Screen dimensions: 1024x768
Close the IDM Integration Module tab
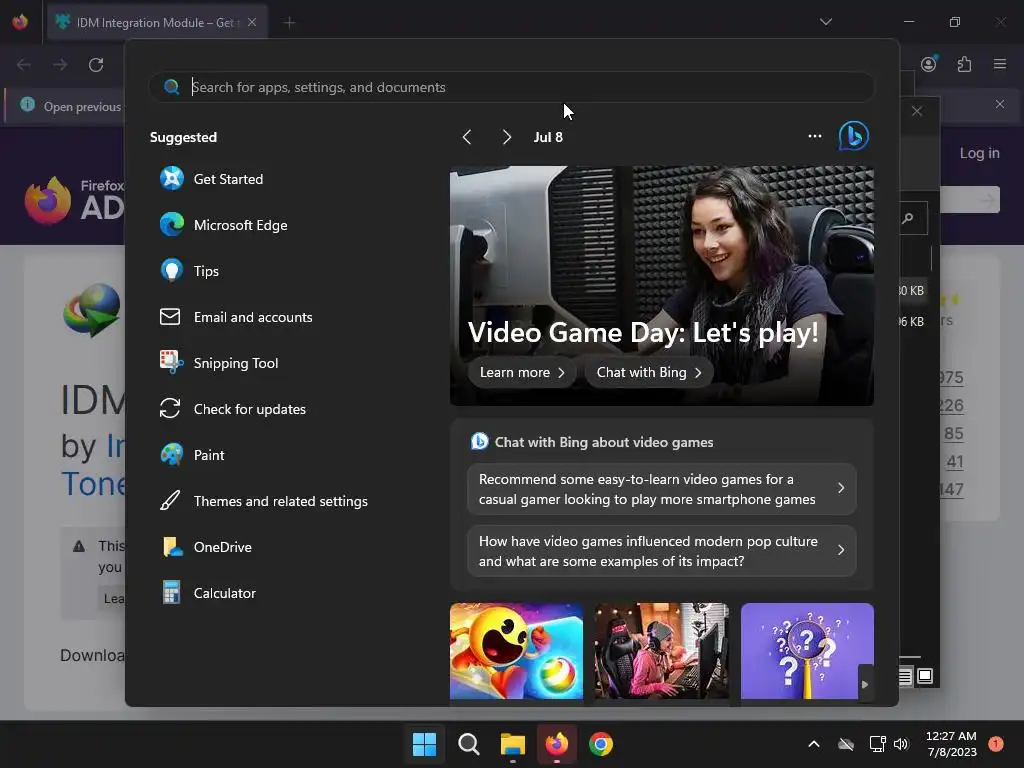pyautogui.click(x=252, y=22)
